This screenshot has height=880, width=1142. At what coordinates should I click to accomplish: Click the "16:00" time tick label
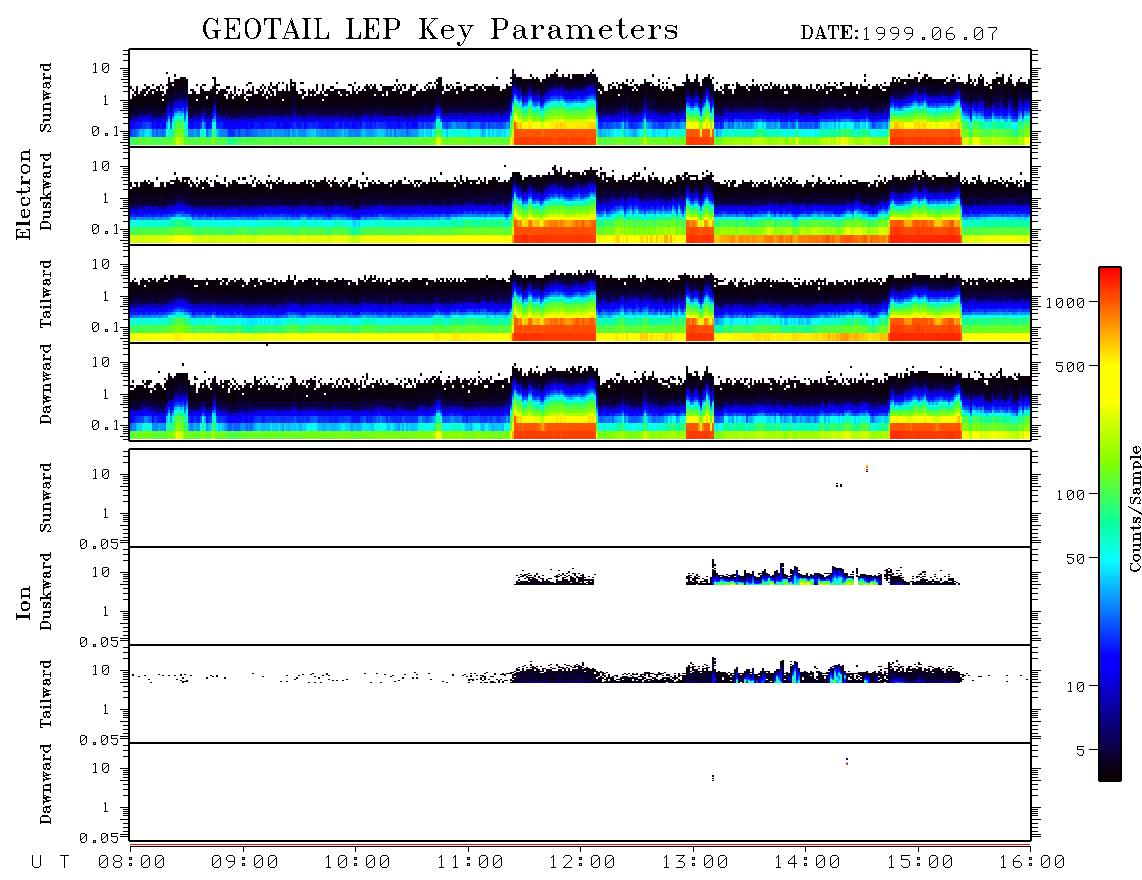[x=1032, y=862]
